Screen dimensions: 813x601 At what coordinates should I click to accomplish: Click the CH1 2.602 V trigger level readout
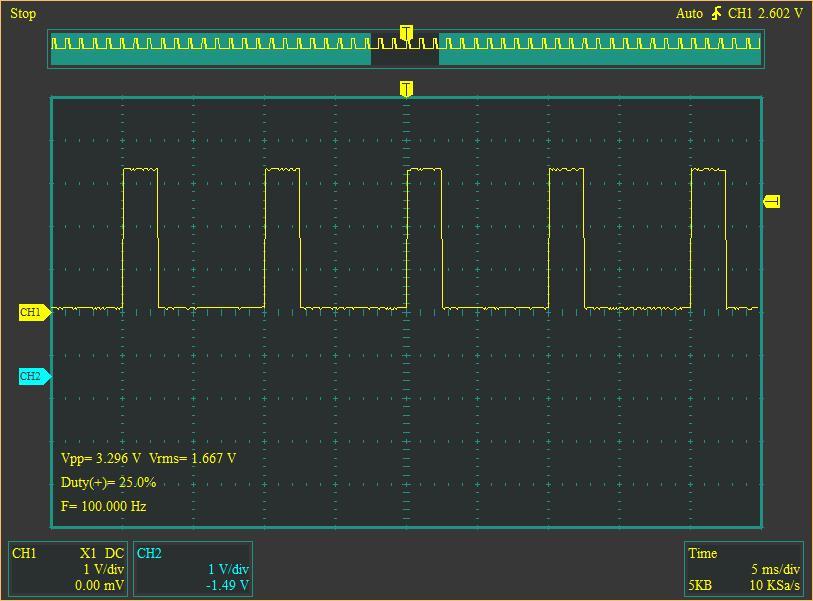click(765, 13)
